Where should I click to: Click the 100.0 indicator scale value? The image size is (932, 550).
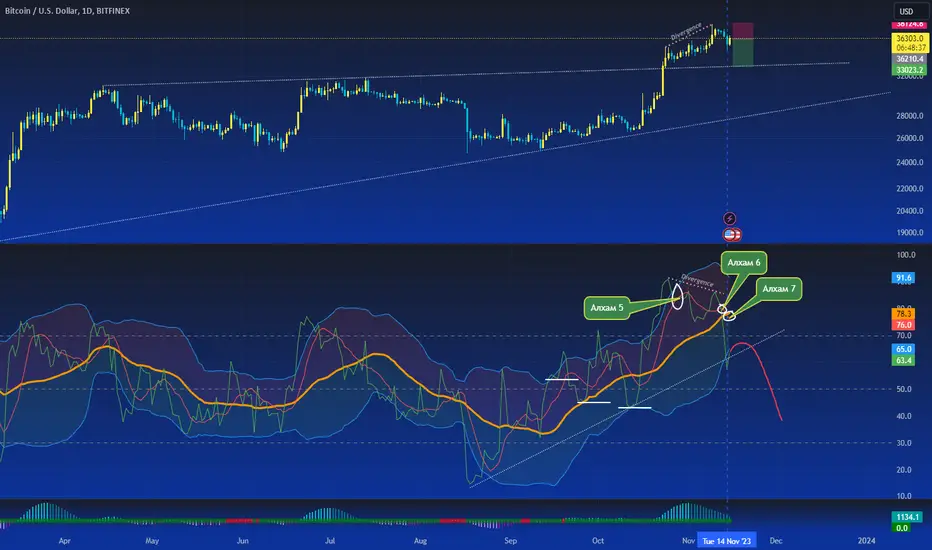click(906, 254)
